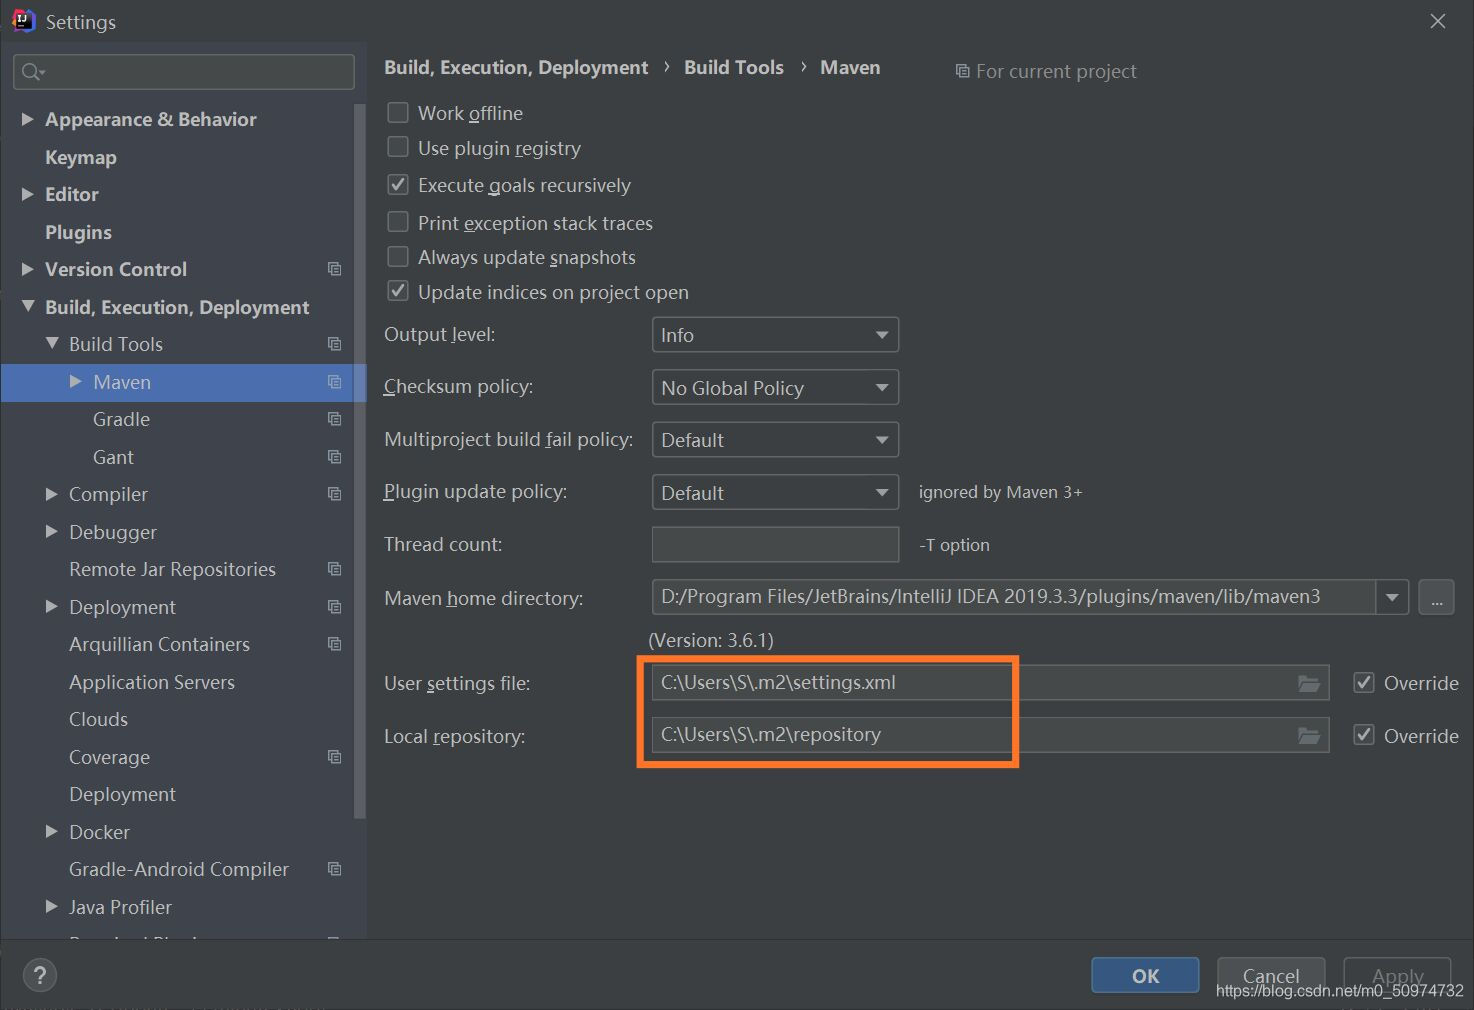The width and height of the screenshot is (1474, 1010).
Task: Open Application Servers settings
Action: click(x=152, y=682)
